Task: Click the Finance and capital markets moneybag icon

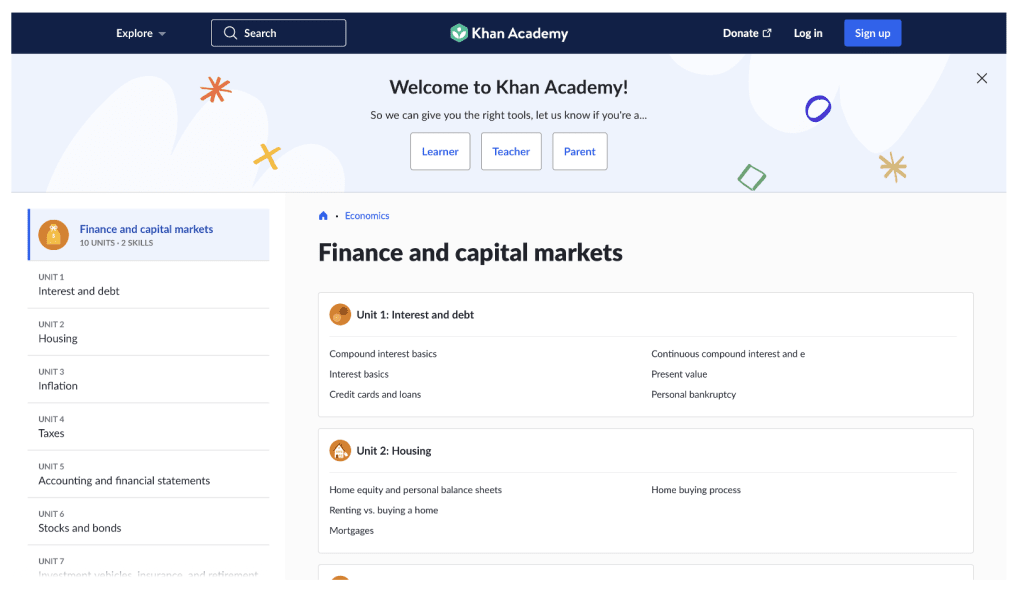Action: pyautogui.click(x=54, y=235)
